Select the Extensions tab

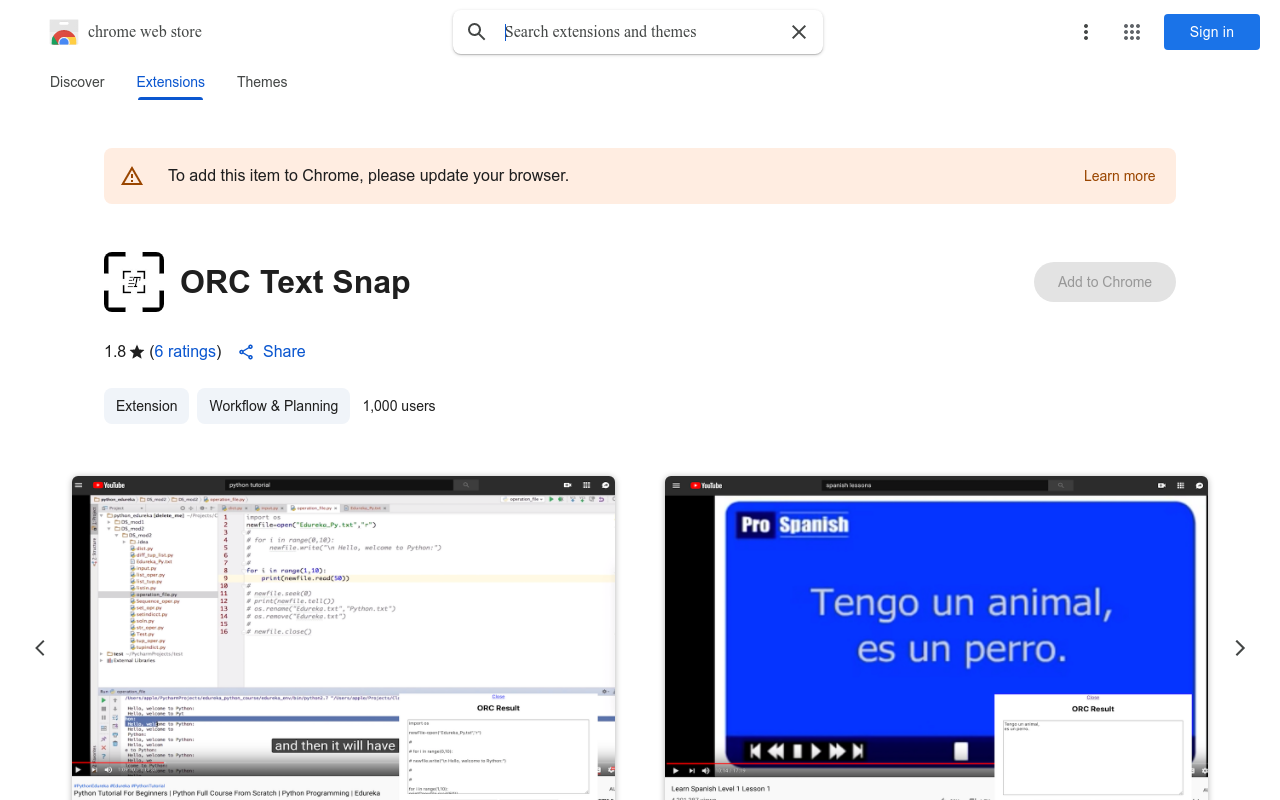[x=171, y=82]
